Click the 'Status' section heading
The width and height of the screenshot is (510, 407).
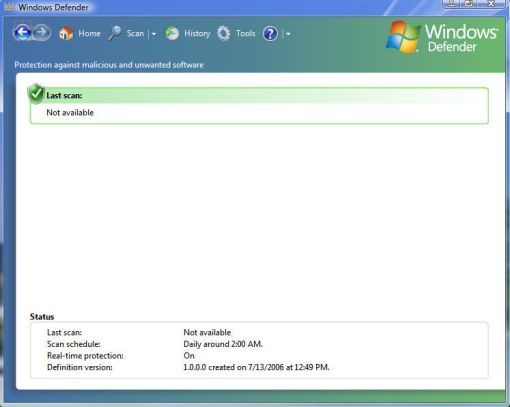click(x=42, y=317)
